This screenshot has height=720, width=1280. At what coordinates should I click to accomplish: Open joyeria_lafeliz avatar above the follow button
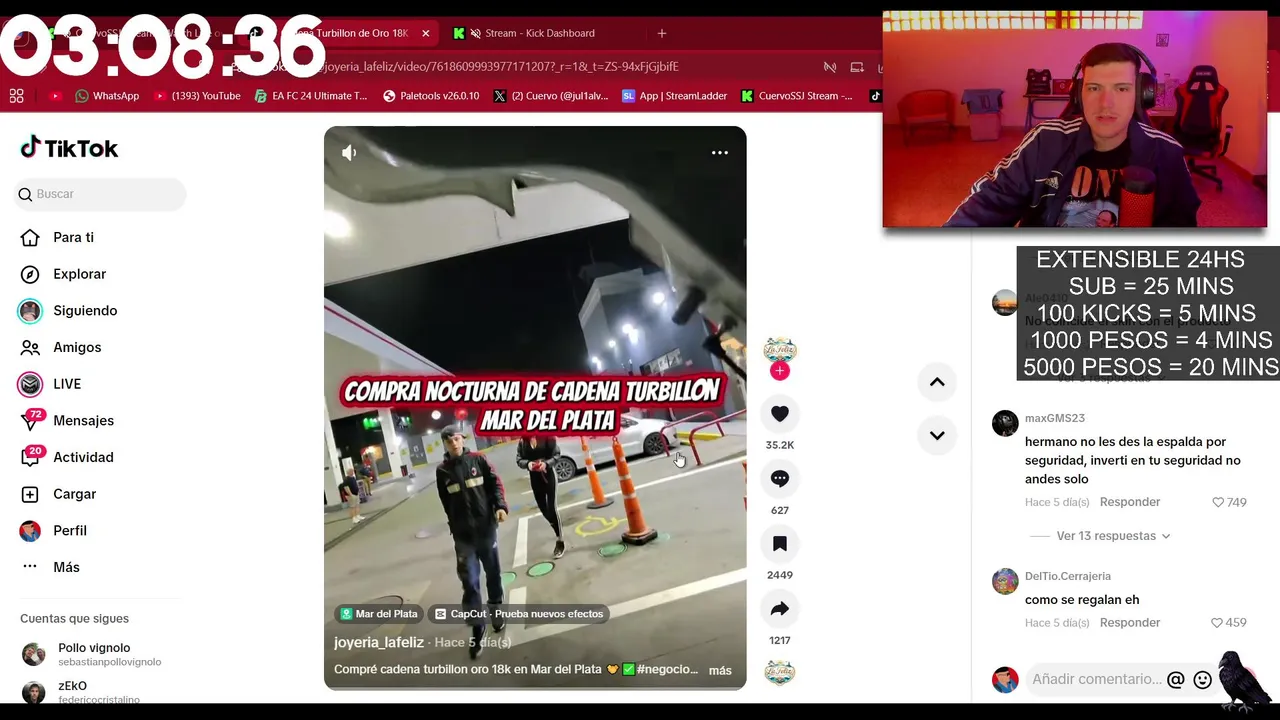click(x=780, y=350)
